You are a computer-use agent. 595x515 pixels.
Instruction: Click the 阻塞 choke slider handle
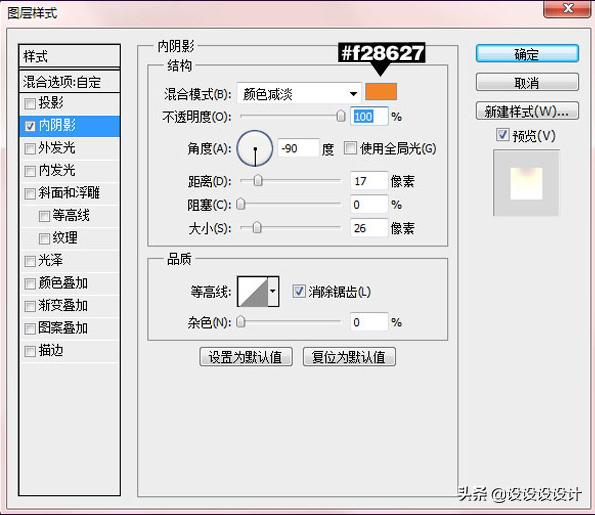(x=241, y=204)
